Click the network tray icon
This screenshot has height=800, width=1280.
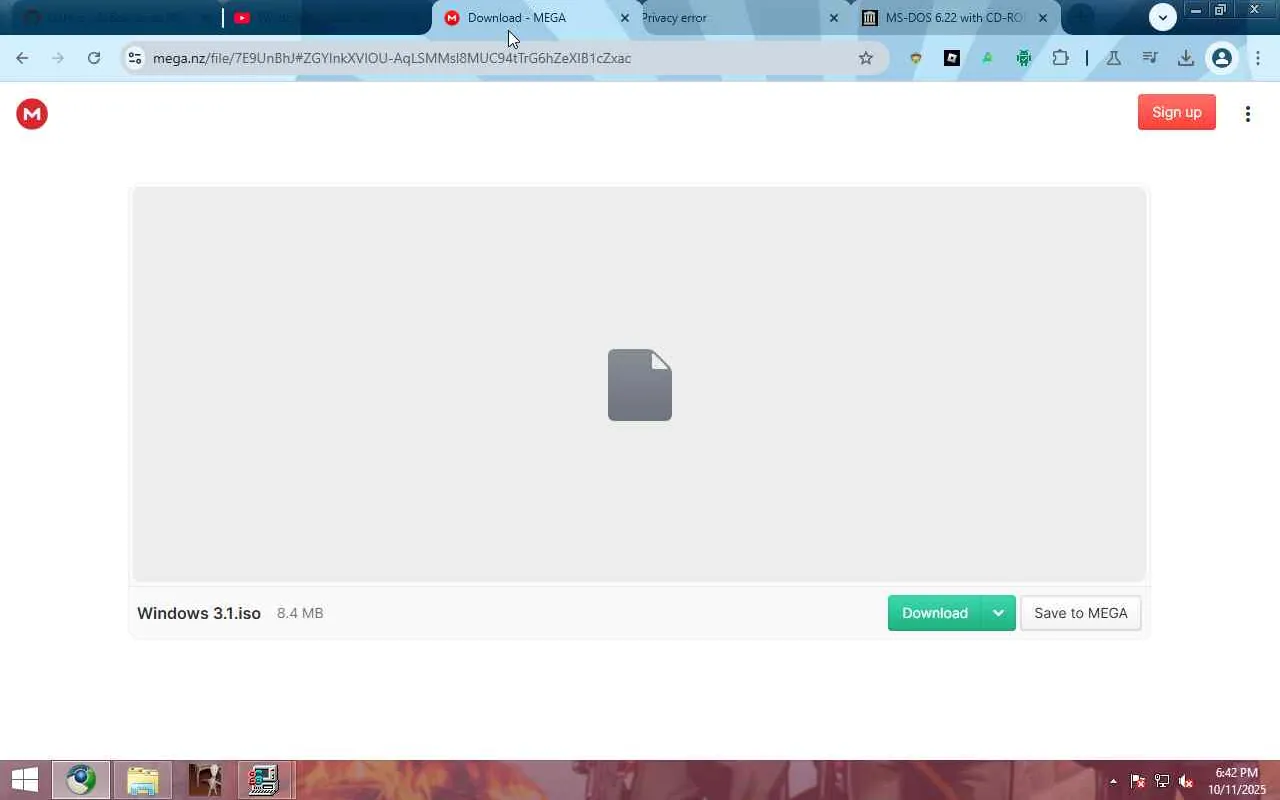[x=1162, y=781]
